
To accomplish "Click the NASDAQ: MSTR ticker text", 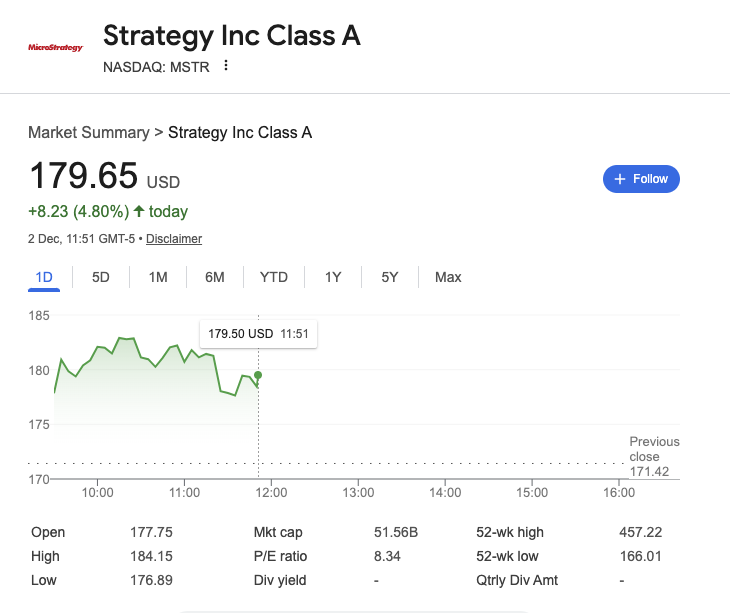I will 156,67.
